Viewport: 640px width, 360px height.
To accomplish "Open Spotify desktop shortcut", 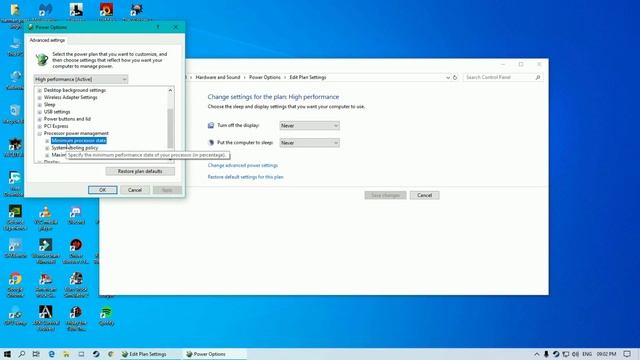I will coord(106,316).
